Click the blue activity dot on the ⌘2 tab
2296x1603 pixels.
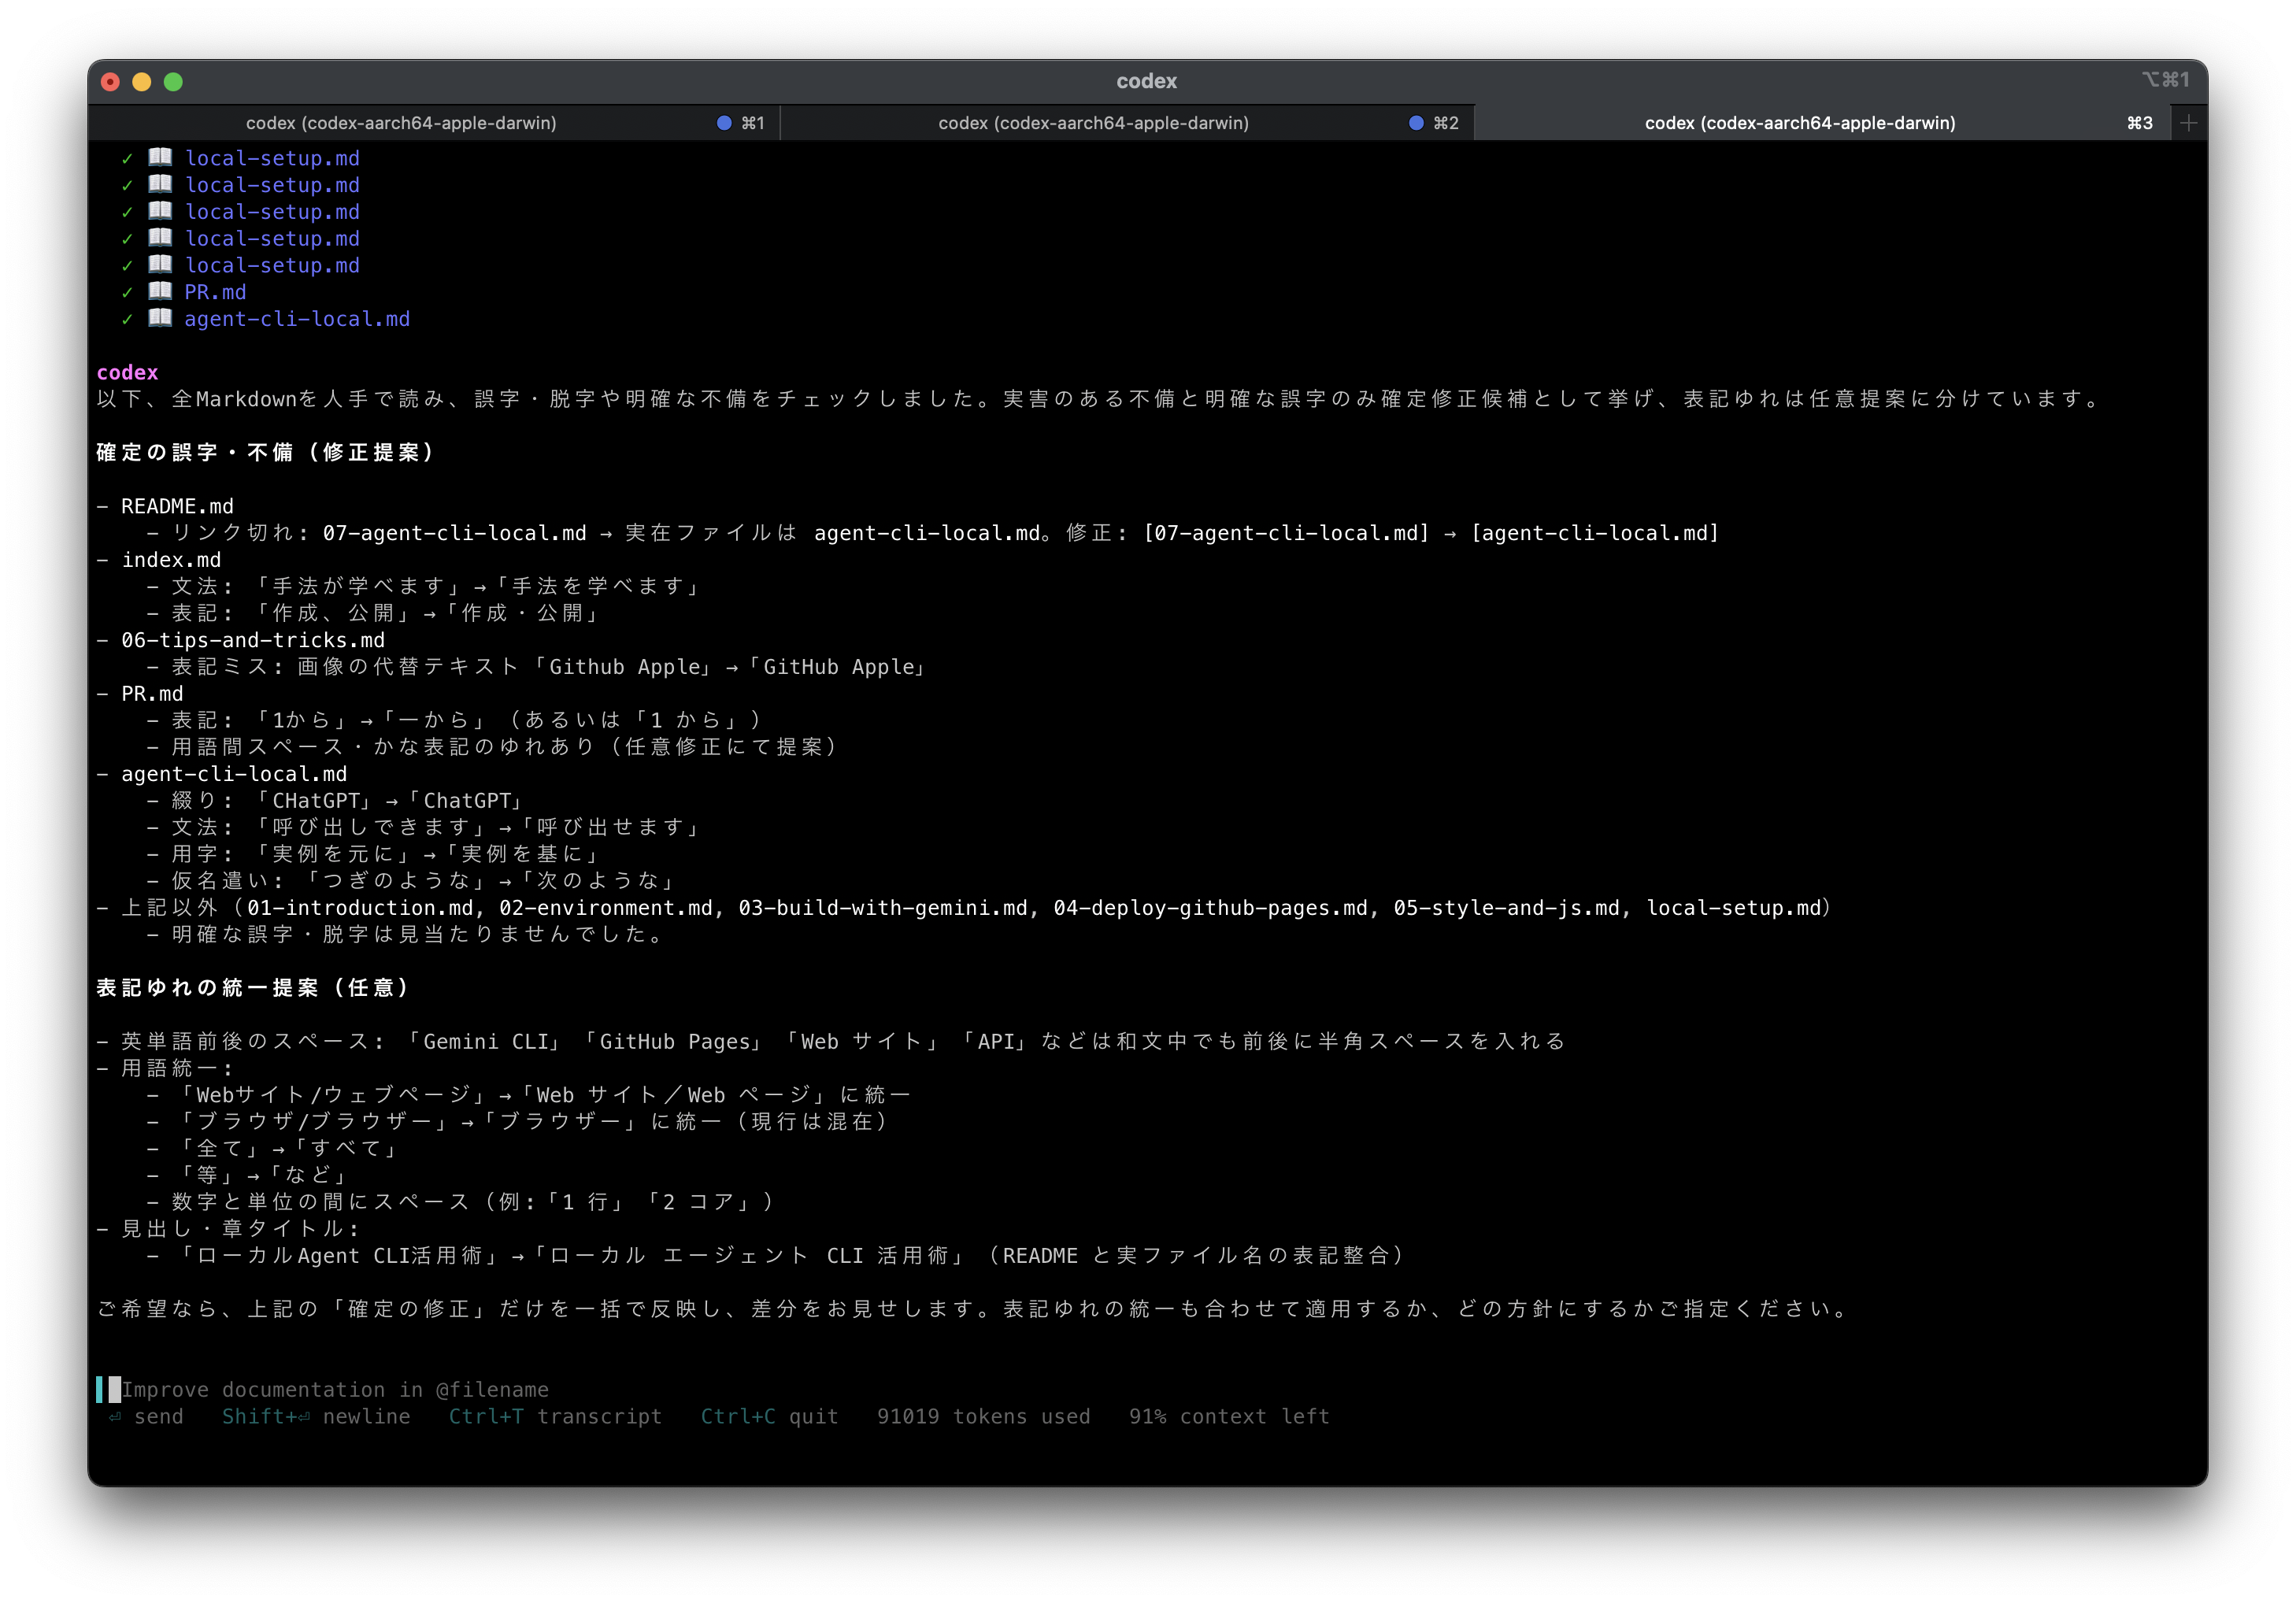(1415, 122)
